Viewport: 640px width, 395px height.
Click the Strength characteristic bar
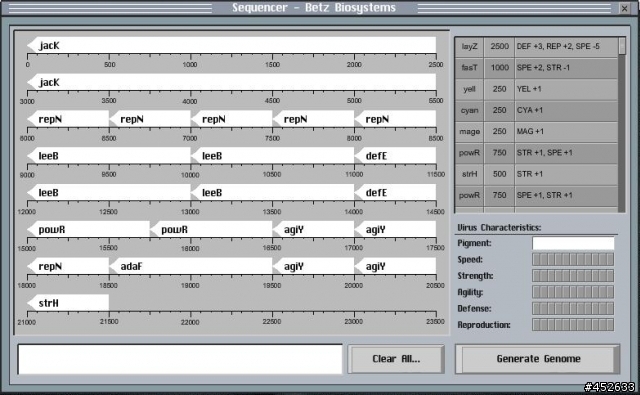(x=573, y=276)
